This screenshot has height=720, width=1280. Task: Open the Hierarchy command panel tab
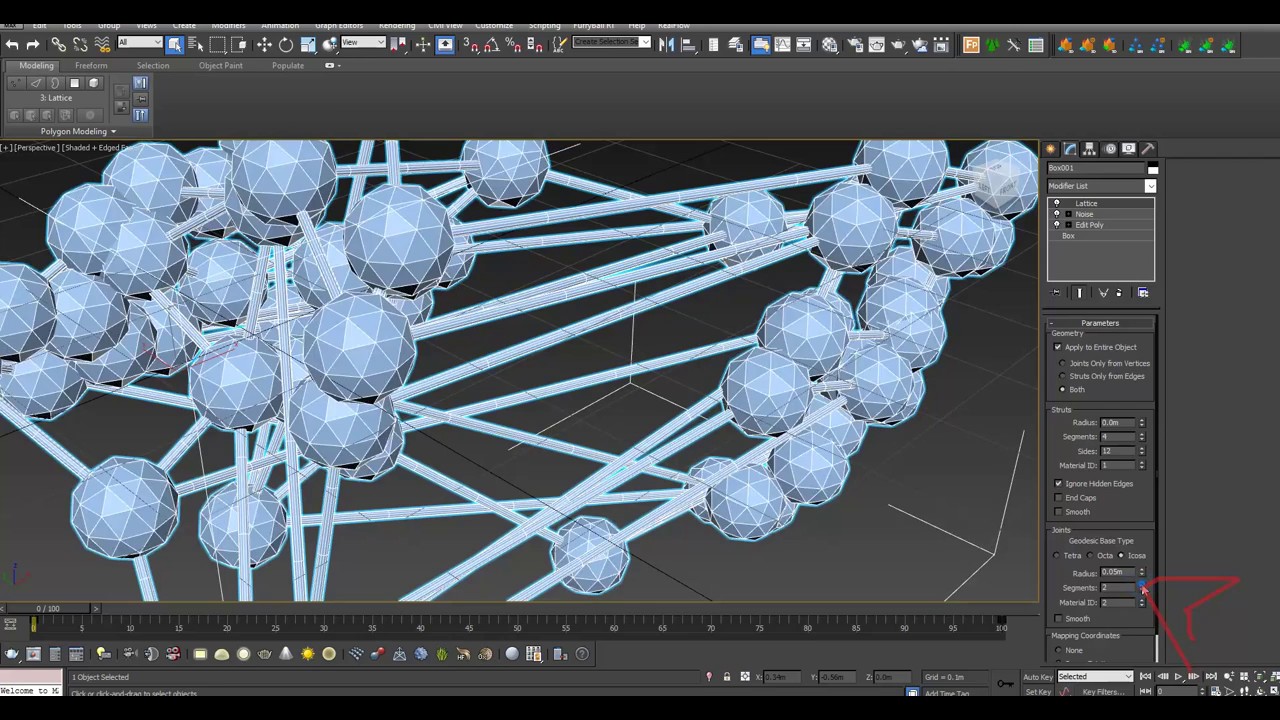(1090, 149)
